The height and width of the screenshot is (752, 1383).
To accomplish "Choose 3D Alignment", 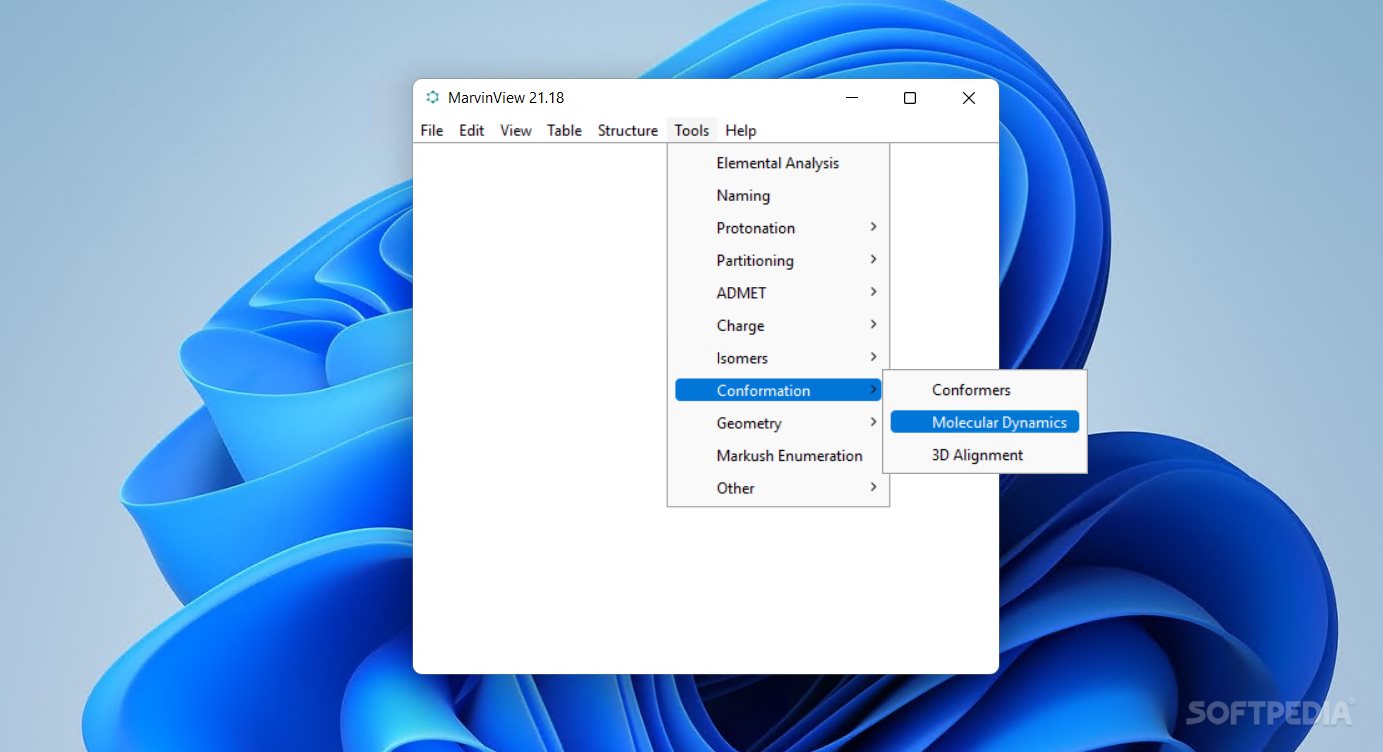I will coord(985,455).
